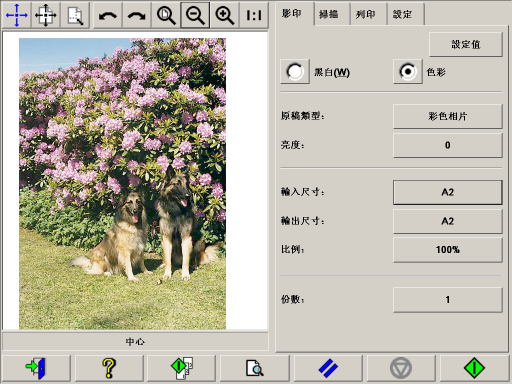Image resolution: width=512 pixels, height=384 pixels.
Task: Click the redo curved arrow icon
Action: click(x=137, y=15)
